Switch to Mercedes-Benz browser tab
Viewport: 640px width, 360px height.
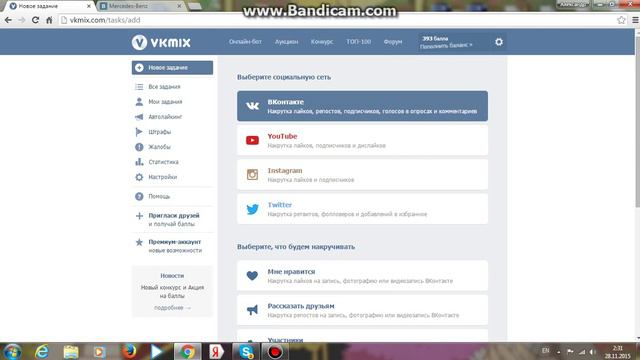(140, 6)
